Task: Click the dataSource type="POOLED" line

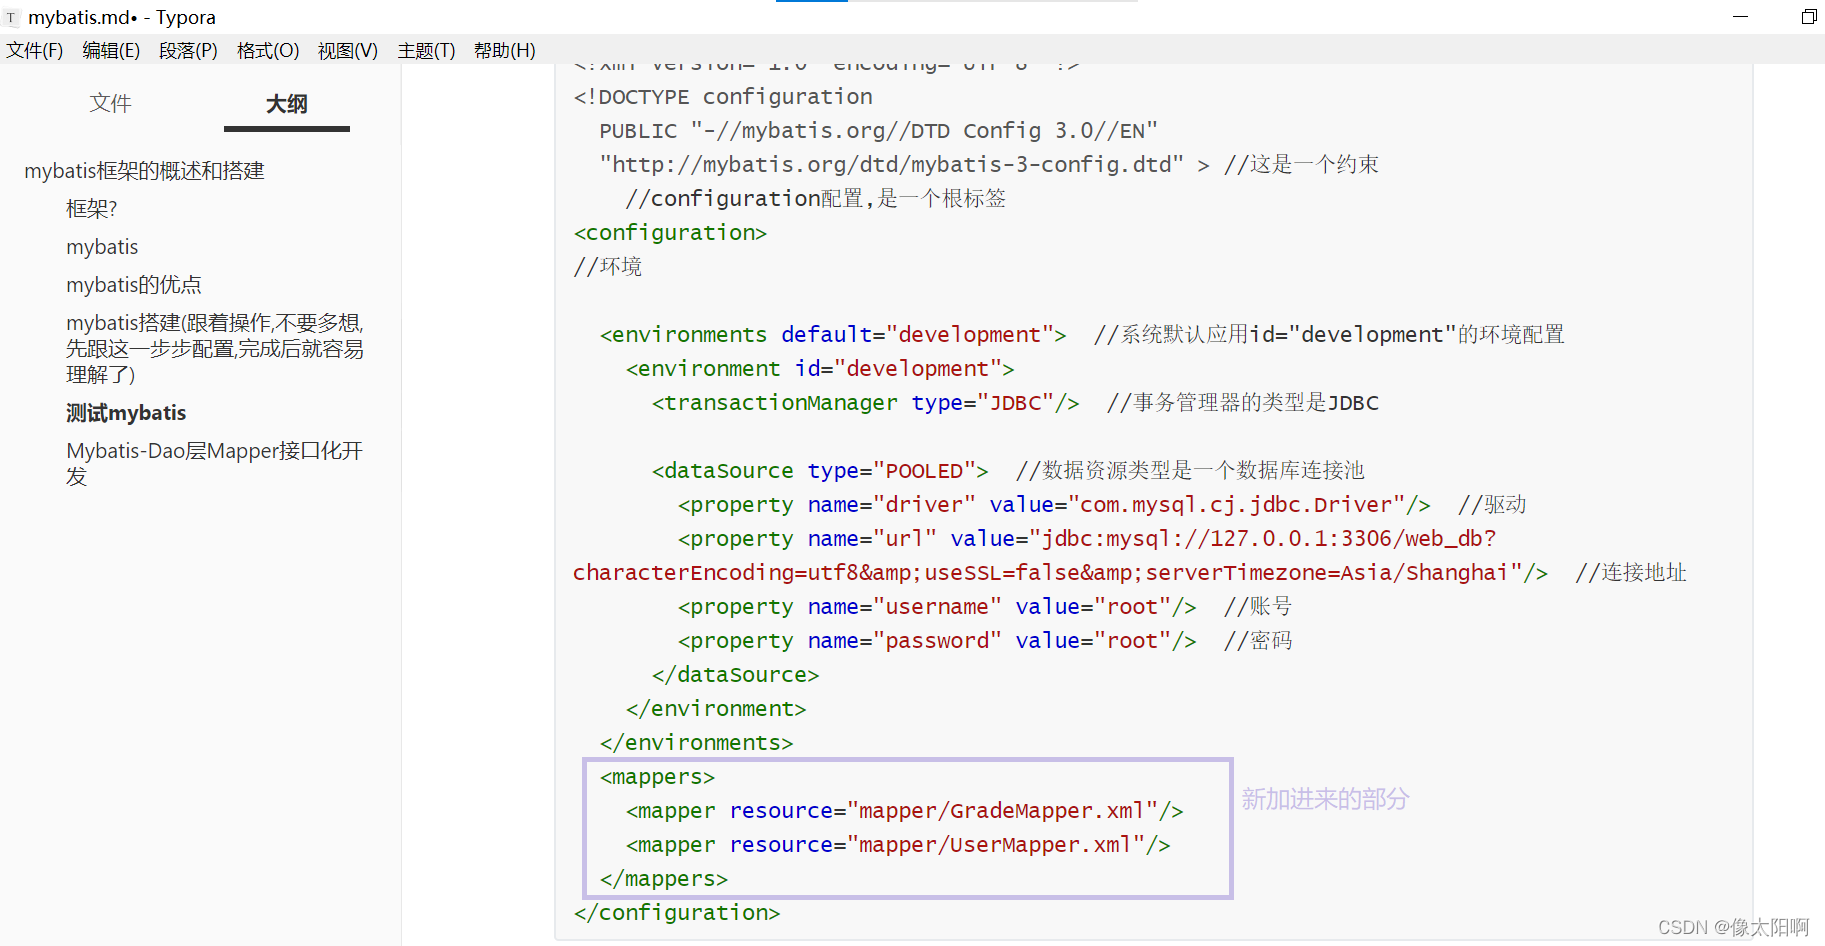Action: [x=1008, y=471]
